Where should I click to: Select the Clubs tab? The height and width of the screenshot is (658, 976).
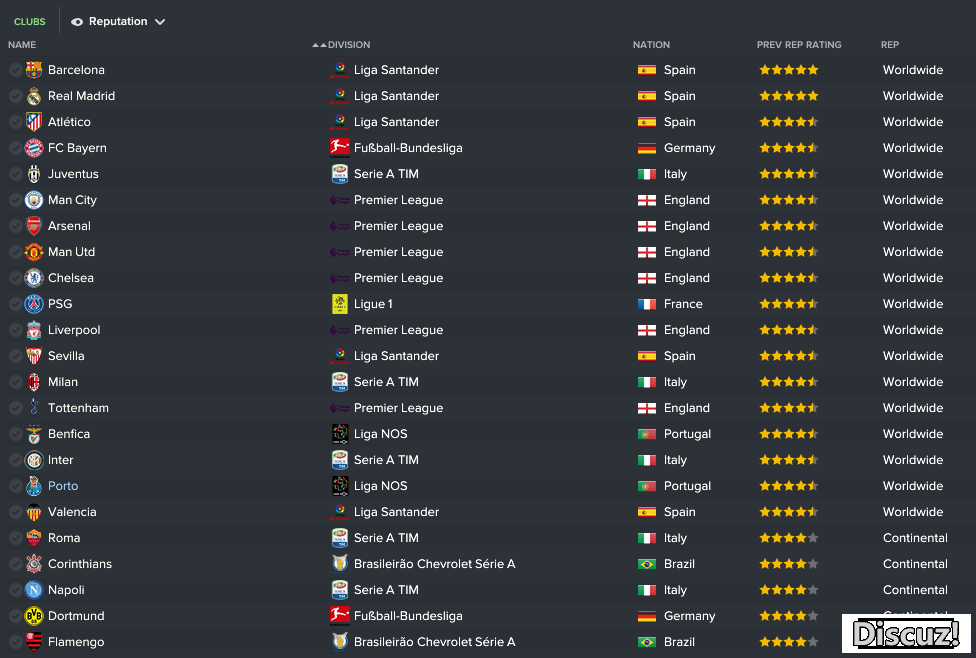click(x=29, y=21)
